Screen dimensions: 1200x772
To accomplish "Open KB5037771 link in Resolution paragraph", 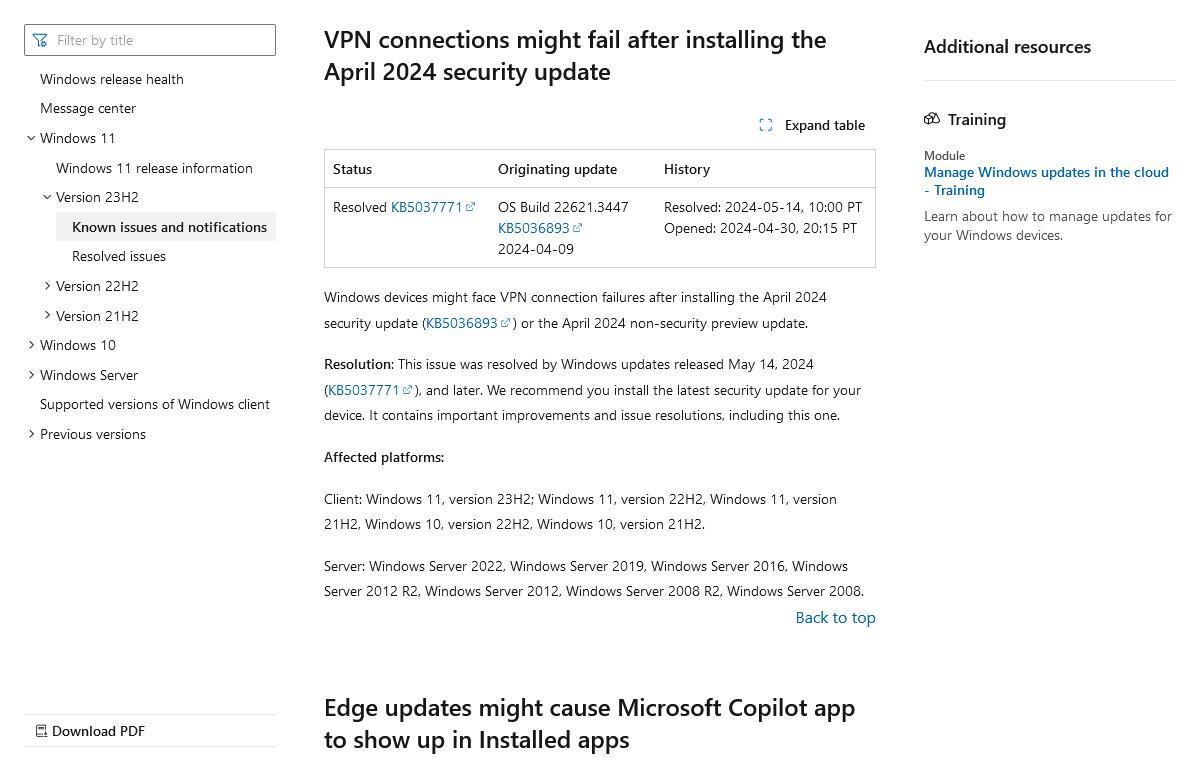I will click(x=364, y=390).
